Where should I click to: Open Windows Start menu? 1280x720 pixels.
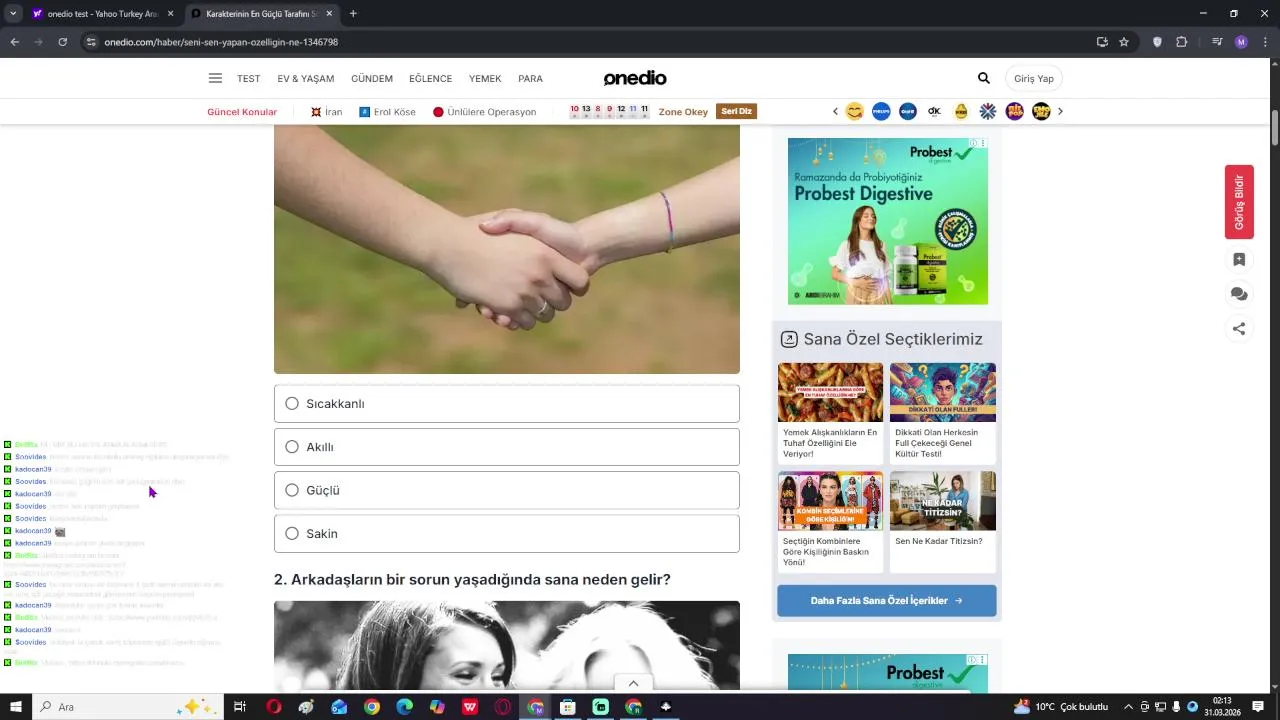point(16,707)
